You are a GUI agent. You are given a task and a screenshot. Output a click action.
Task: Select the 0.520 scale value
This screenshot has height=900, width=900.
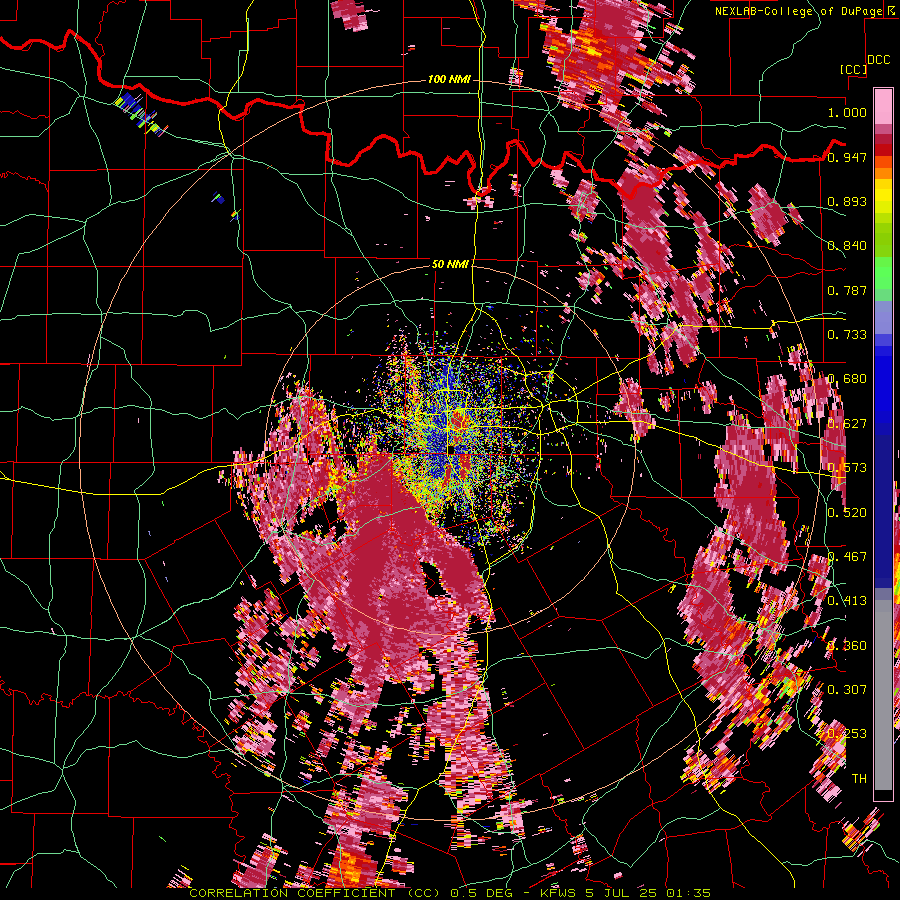coord(847,512)
